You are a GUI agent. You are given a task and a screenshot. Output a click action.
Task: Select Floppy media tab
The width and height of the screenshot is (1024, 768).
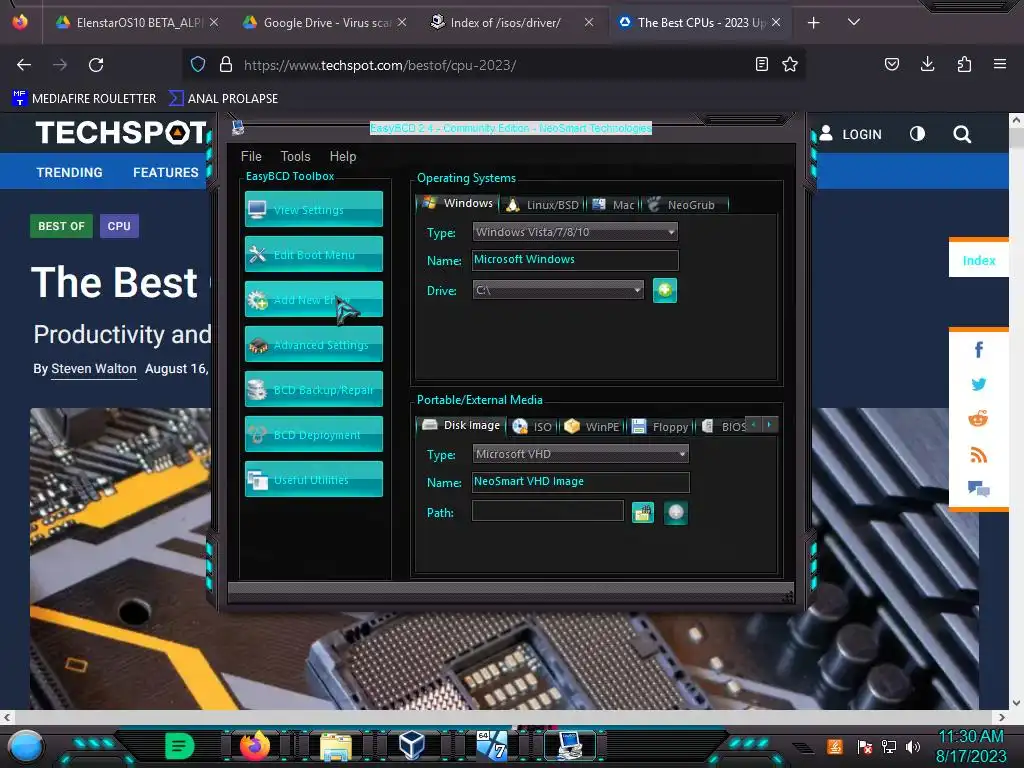660,426
